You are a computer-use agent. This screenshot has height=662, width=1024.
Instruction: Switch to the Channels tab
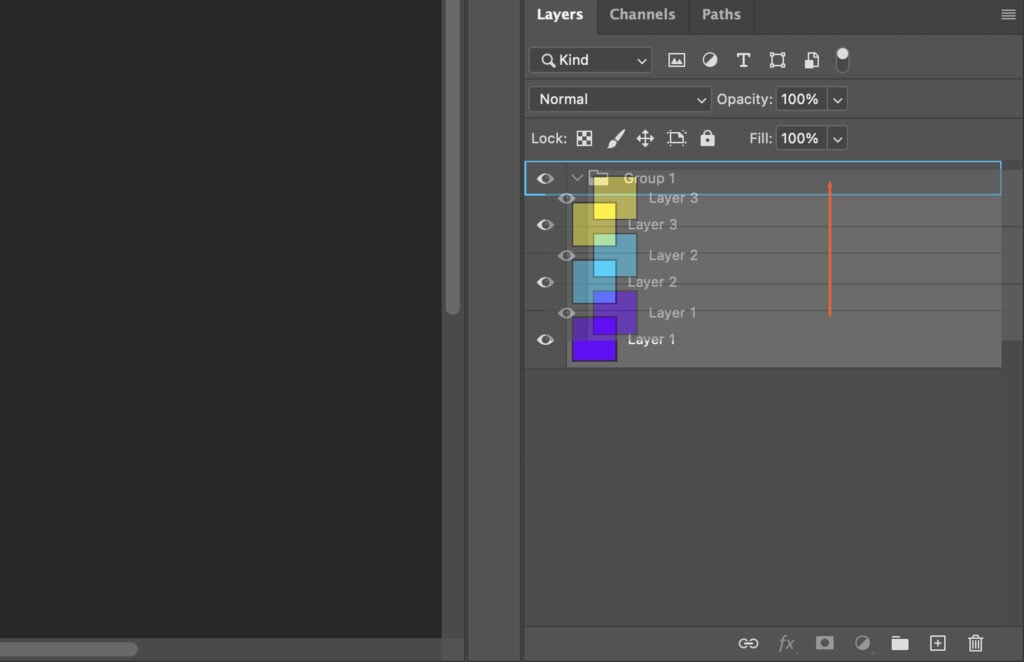[x=642, y=15]
